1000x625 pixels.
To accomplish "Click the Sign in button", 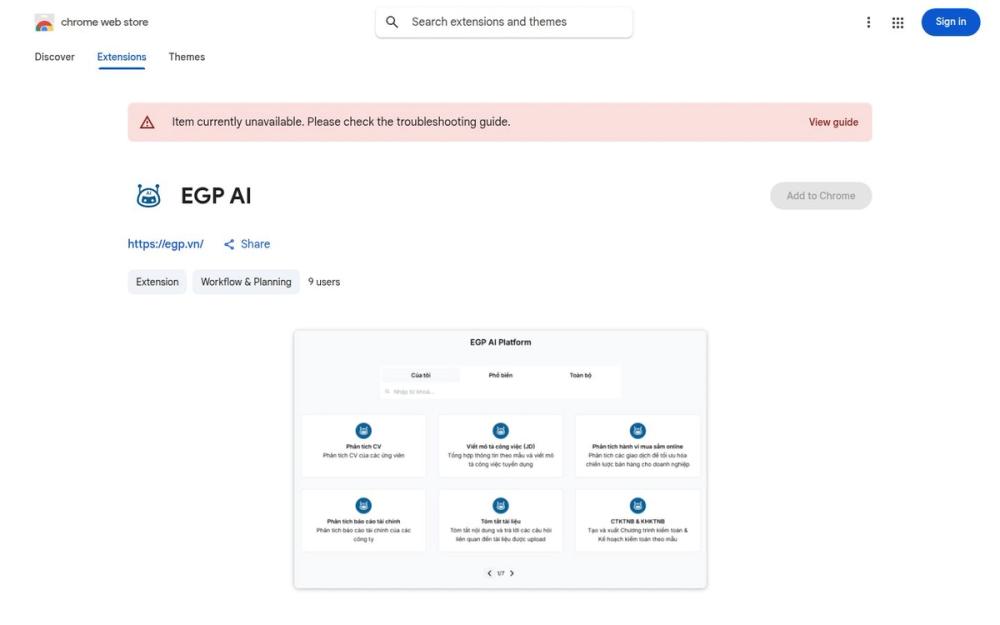I will coord(950,22).
